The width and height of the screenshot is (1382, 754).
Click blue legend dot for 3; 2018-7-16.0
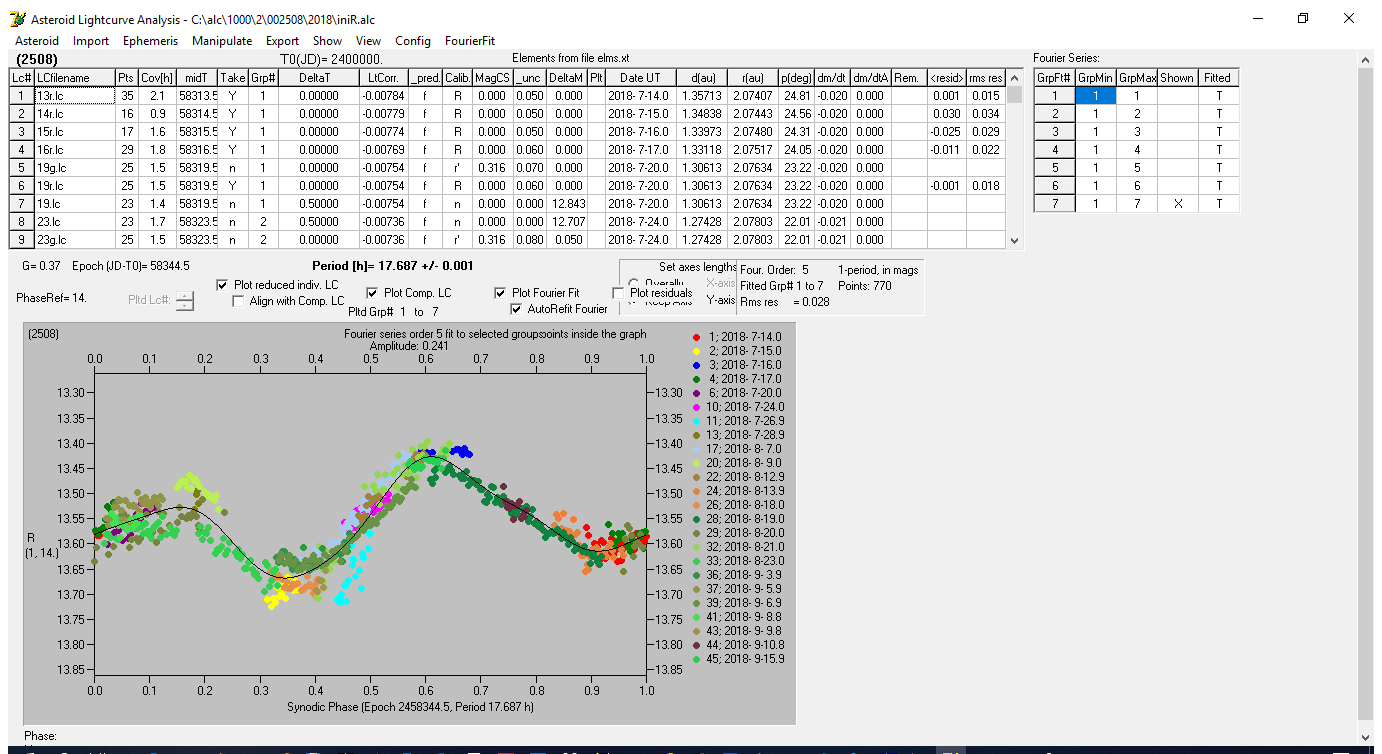point(696,365)
